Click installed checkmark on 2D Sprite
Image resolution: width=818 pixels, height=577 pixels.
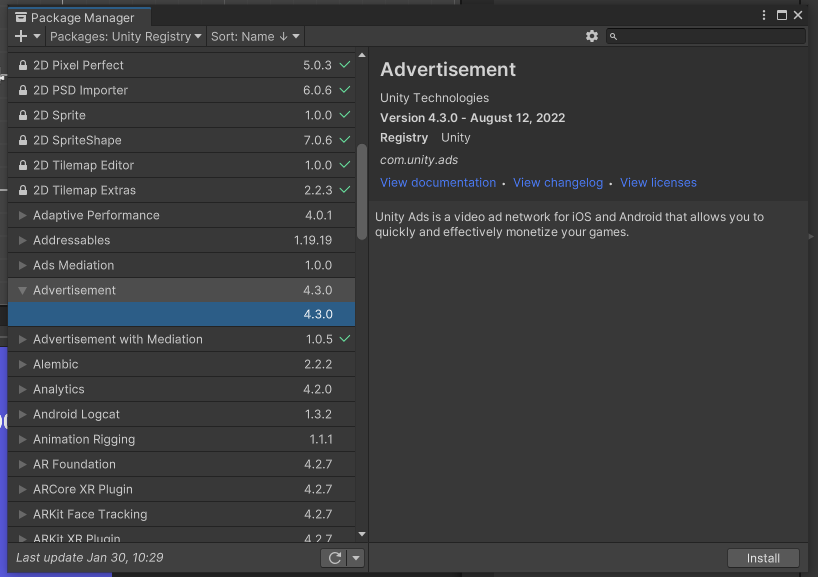pos(345,115)
